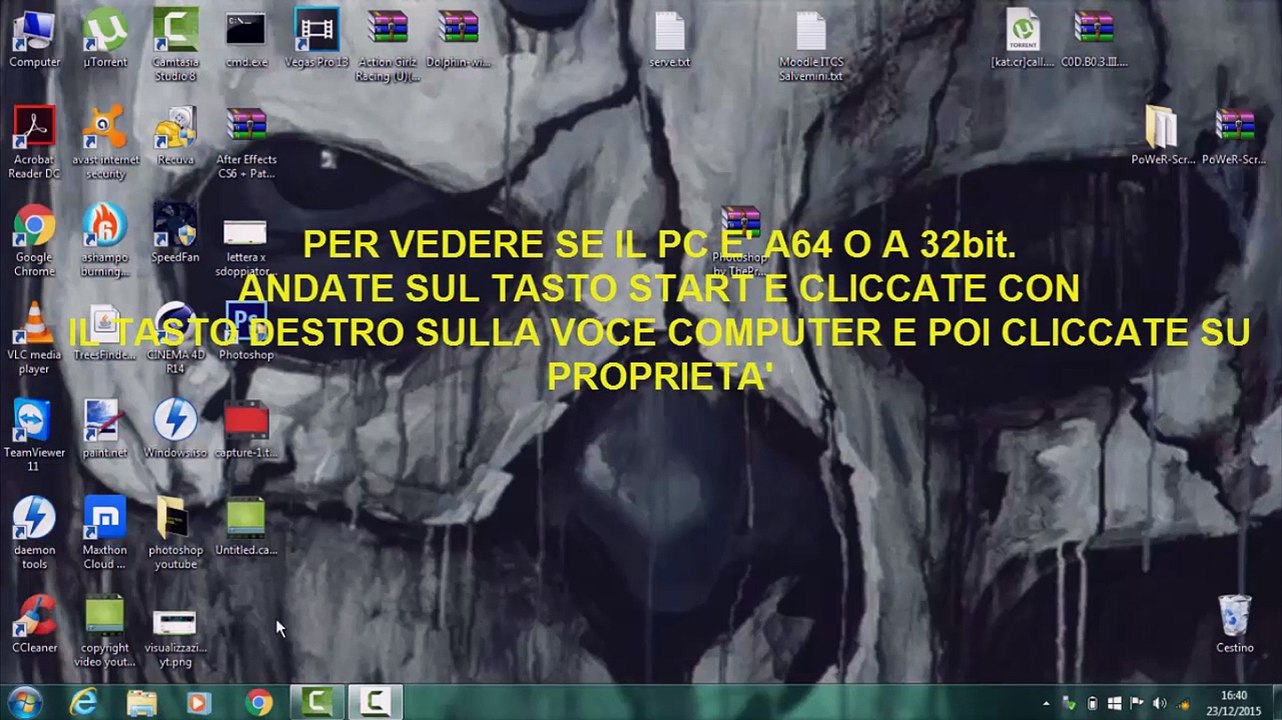Select the ashampoo burning shortcut

click(104, 240)
